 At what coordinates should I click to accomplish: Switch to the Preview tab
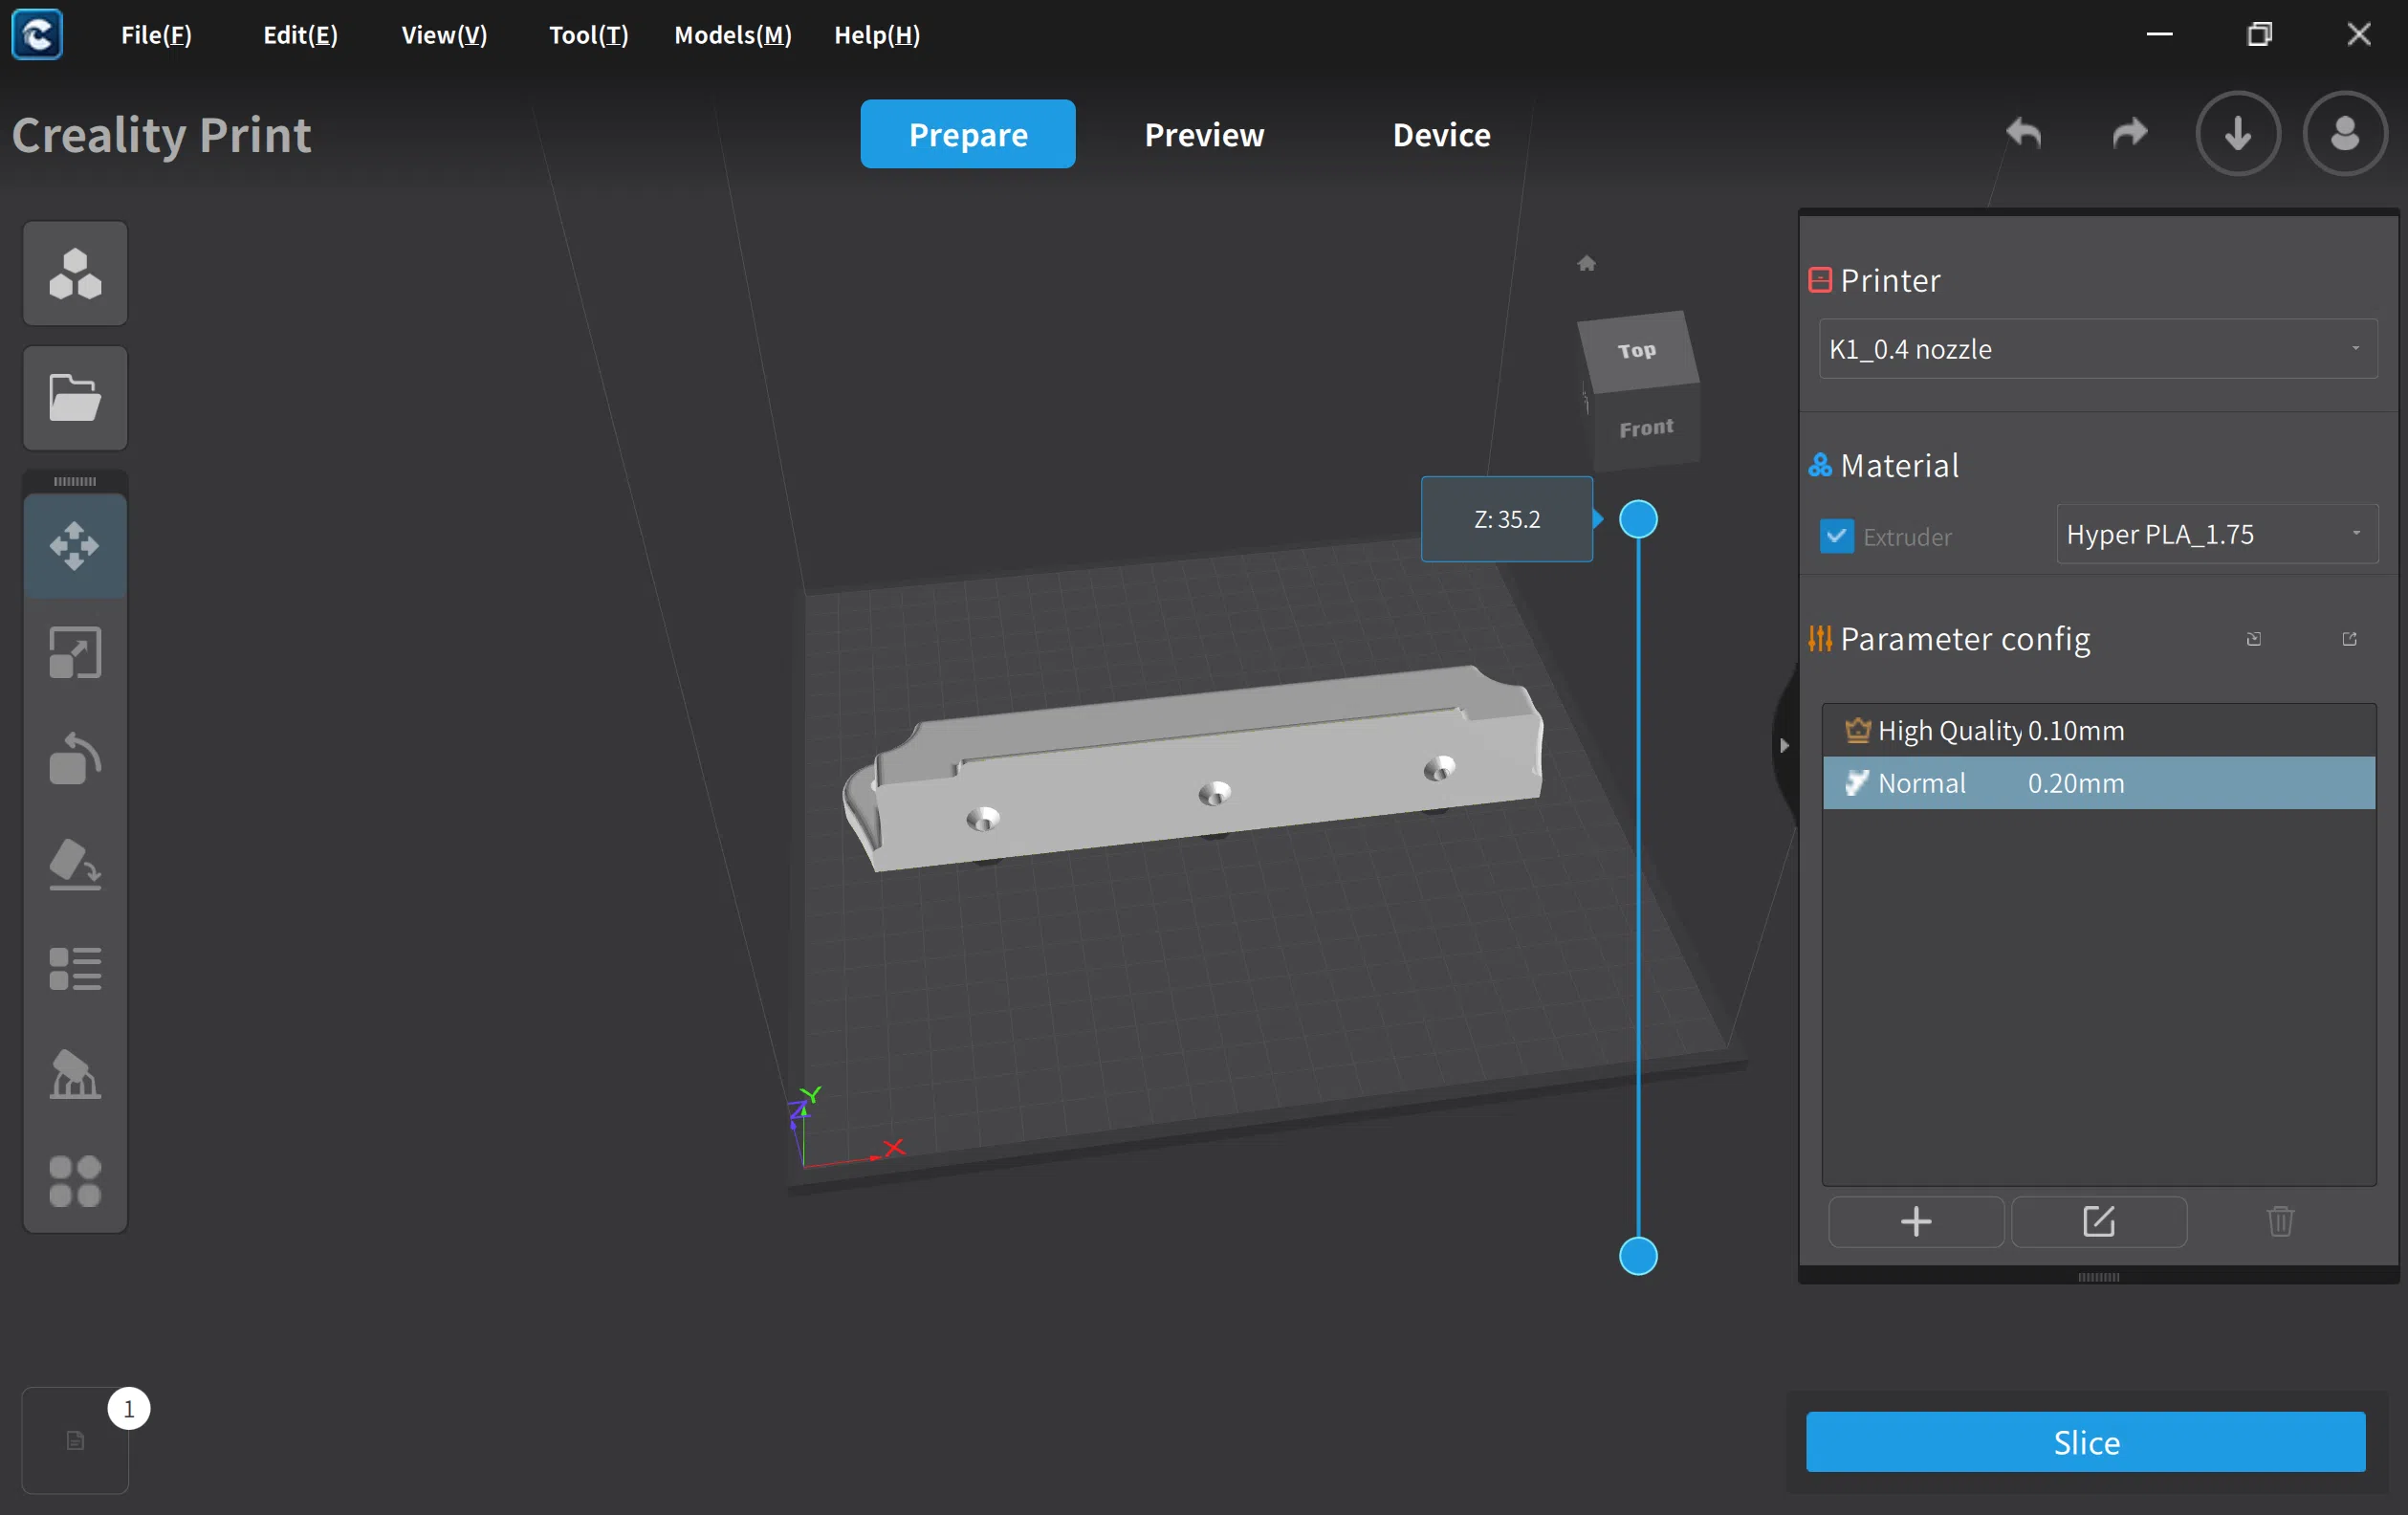1204,134
